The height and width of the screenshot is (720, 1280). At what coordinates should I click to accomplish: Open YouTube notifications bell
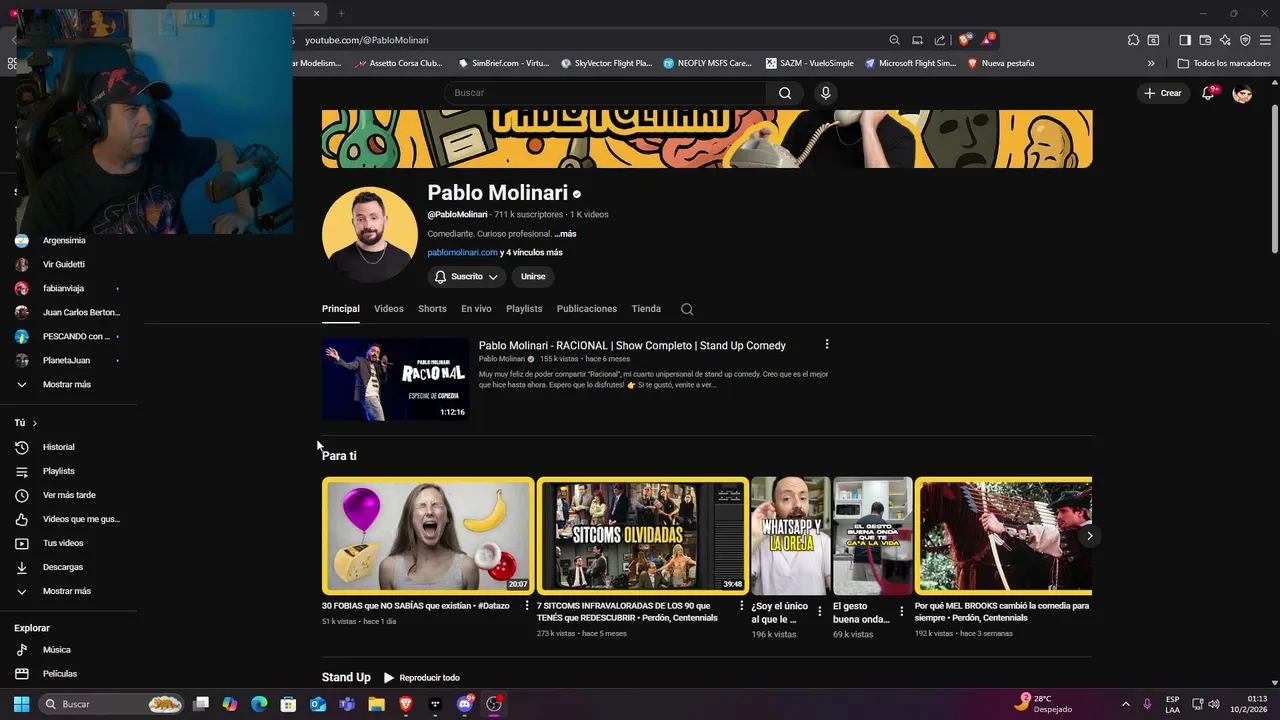click(x=1208, y=93)
